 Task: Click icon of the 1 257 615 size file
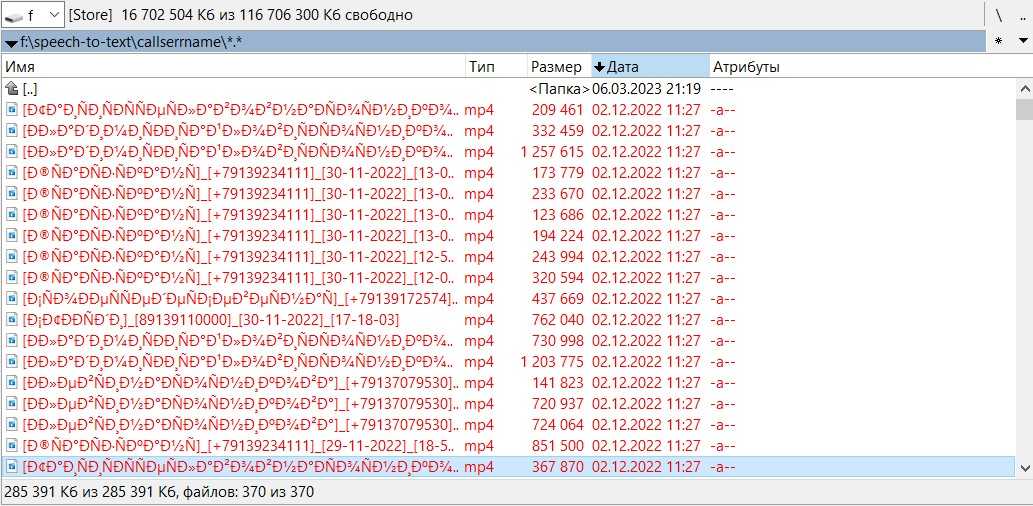tap(12, 152)
